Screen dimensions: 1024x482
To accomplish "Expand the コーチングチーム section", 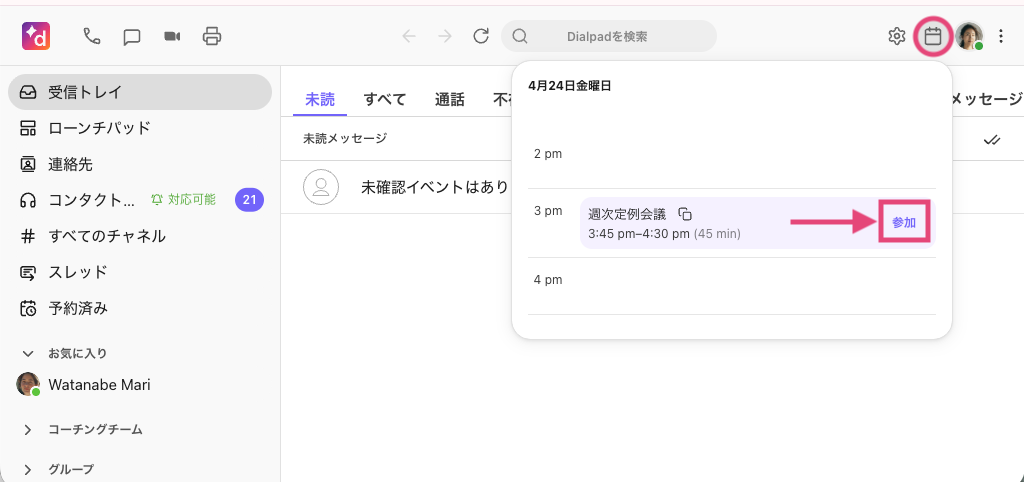I will pyautogui.click(x=28, y=430).
